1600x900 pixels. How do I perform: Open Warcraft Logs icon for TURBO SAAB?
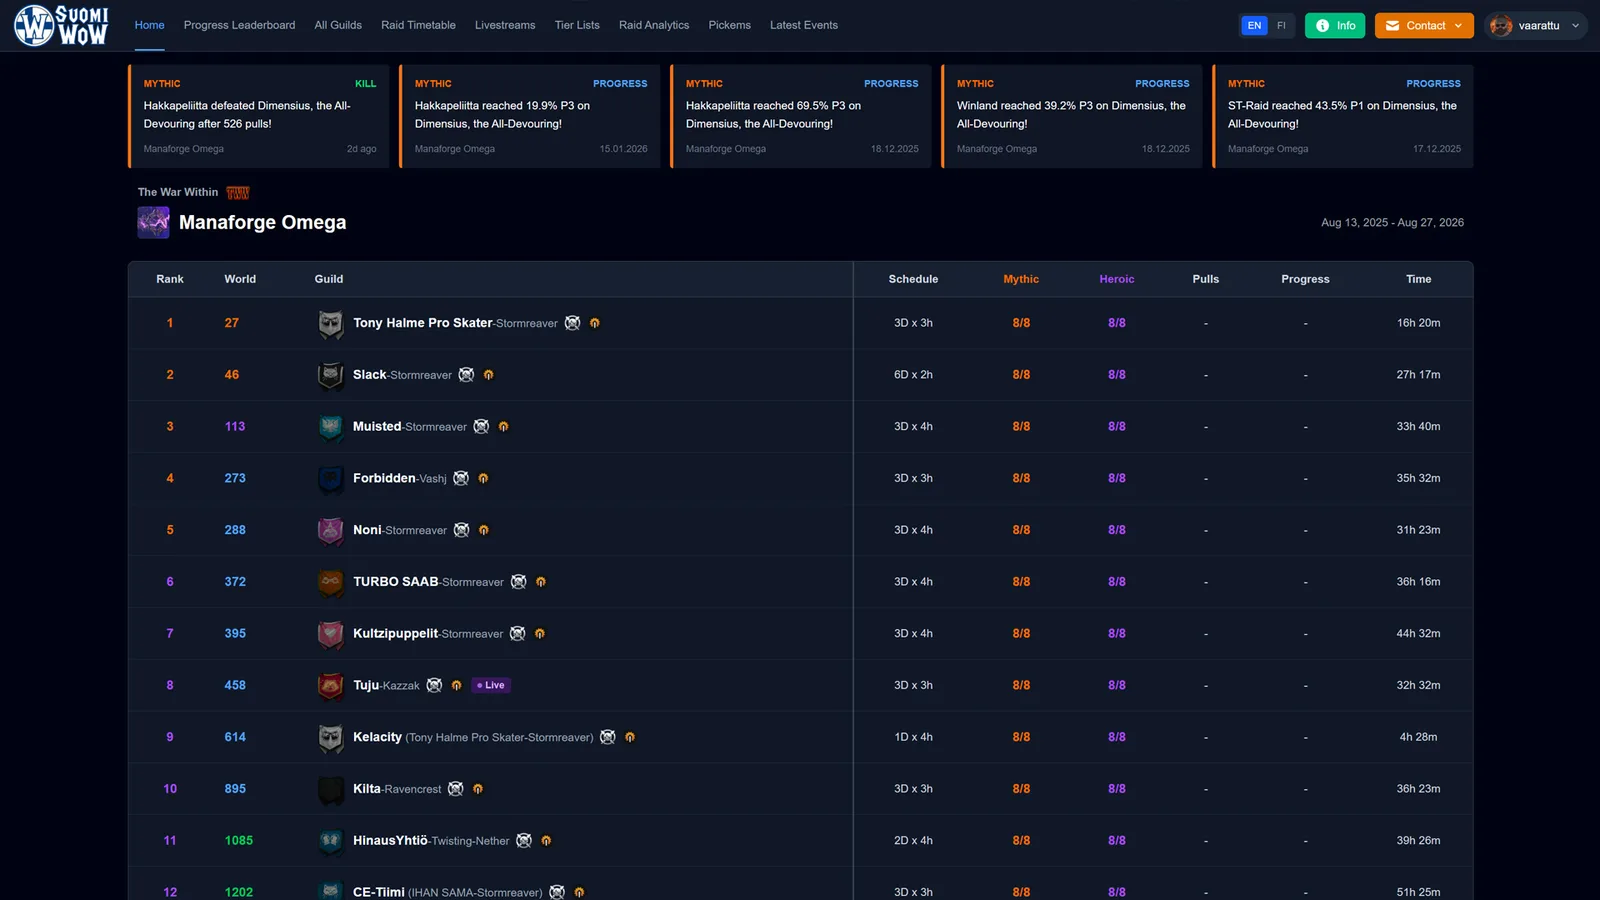[x=518, y=582]
